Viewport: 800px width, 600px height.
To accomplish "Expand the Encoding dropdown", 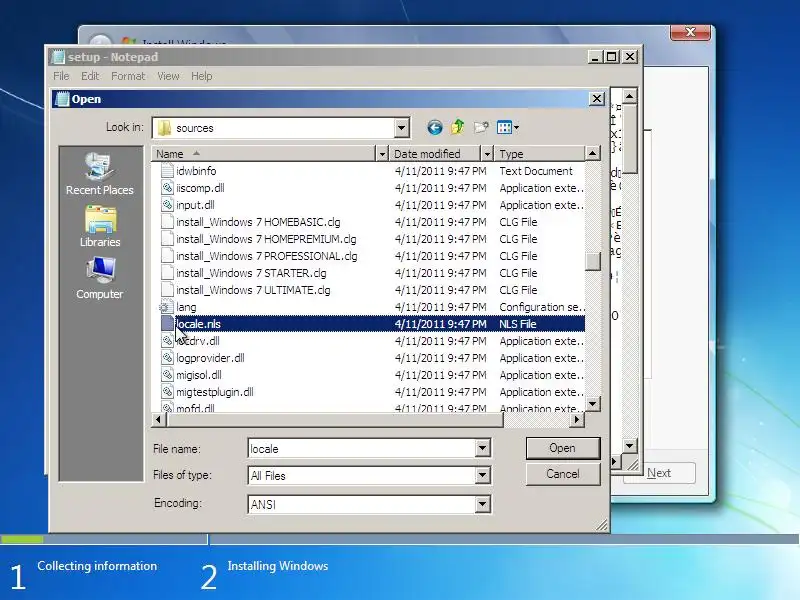I will click(482, 504).
